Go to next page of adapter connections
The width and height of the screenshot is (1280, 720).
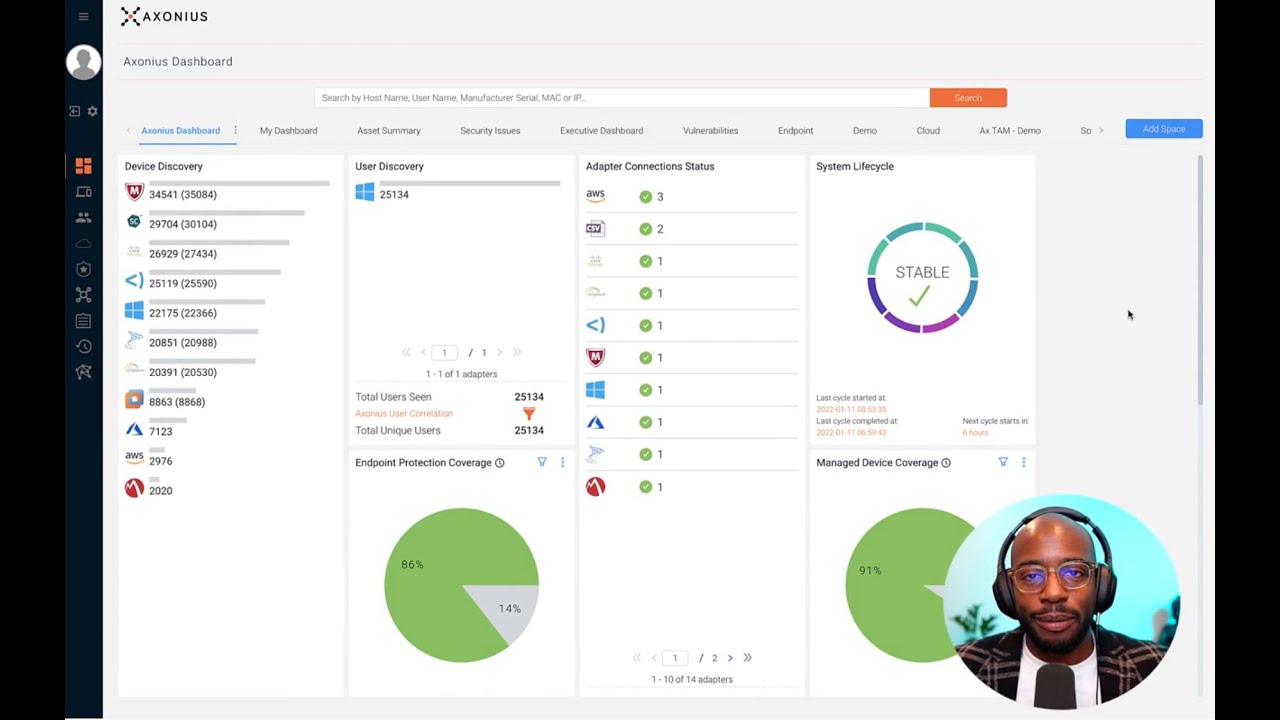tap(730, 658)
